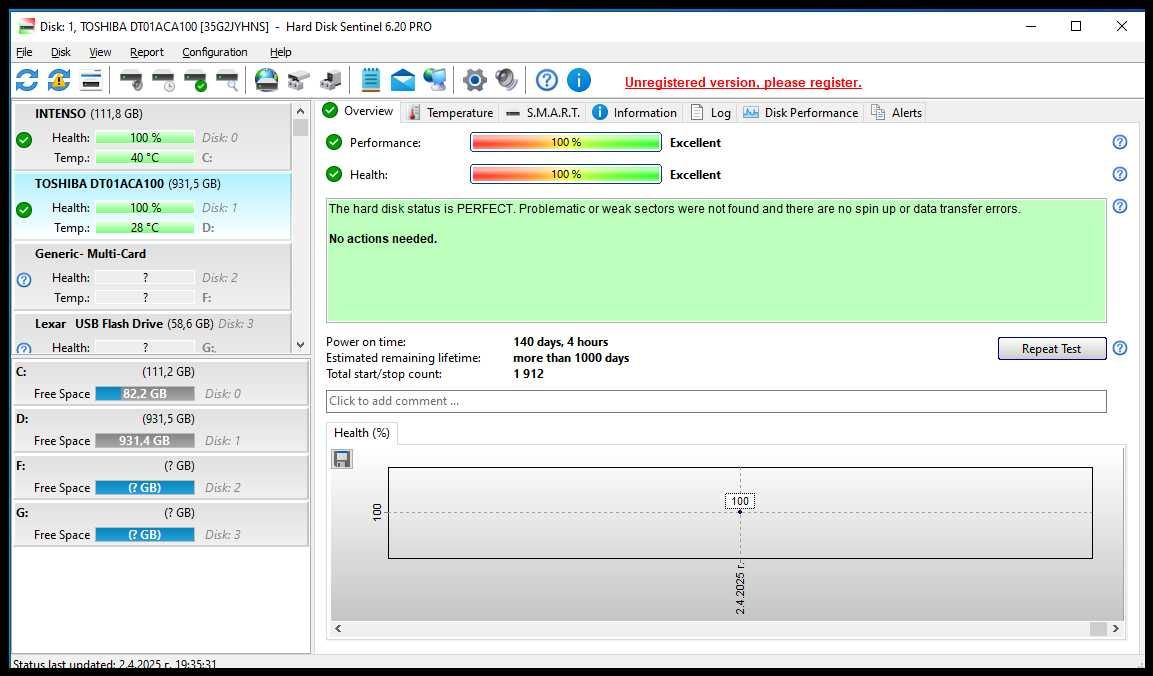
Task: Select the G: partition panel
Action: 161,524
